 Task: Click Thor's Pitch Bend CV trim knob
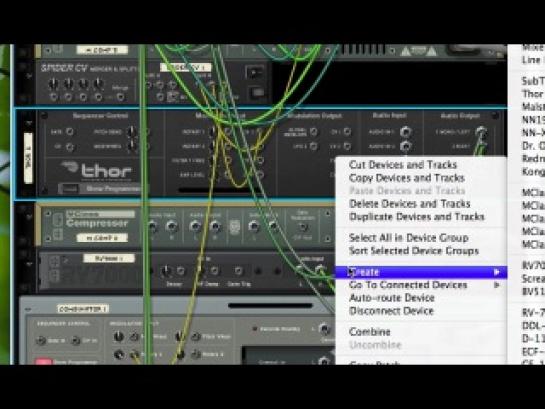tap(132, 132)
